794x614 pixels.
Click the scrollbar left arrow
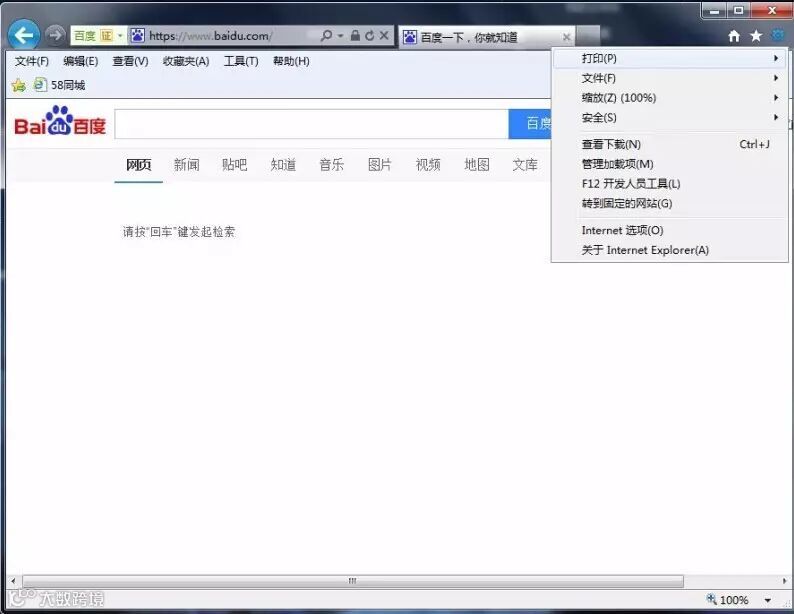coord(13,581)
